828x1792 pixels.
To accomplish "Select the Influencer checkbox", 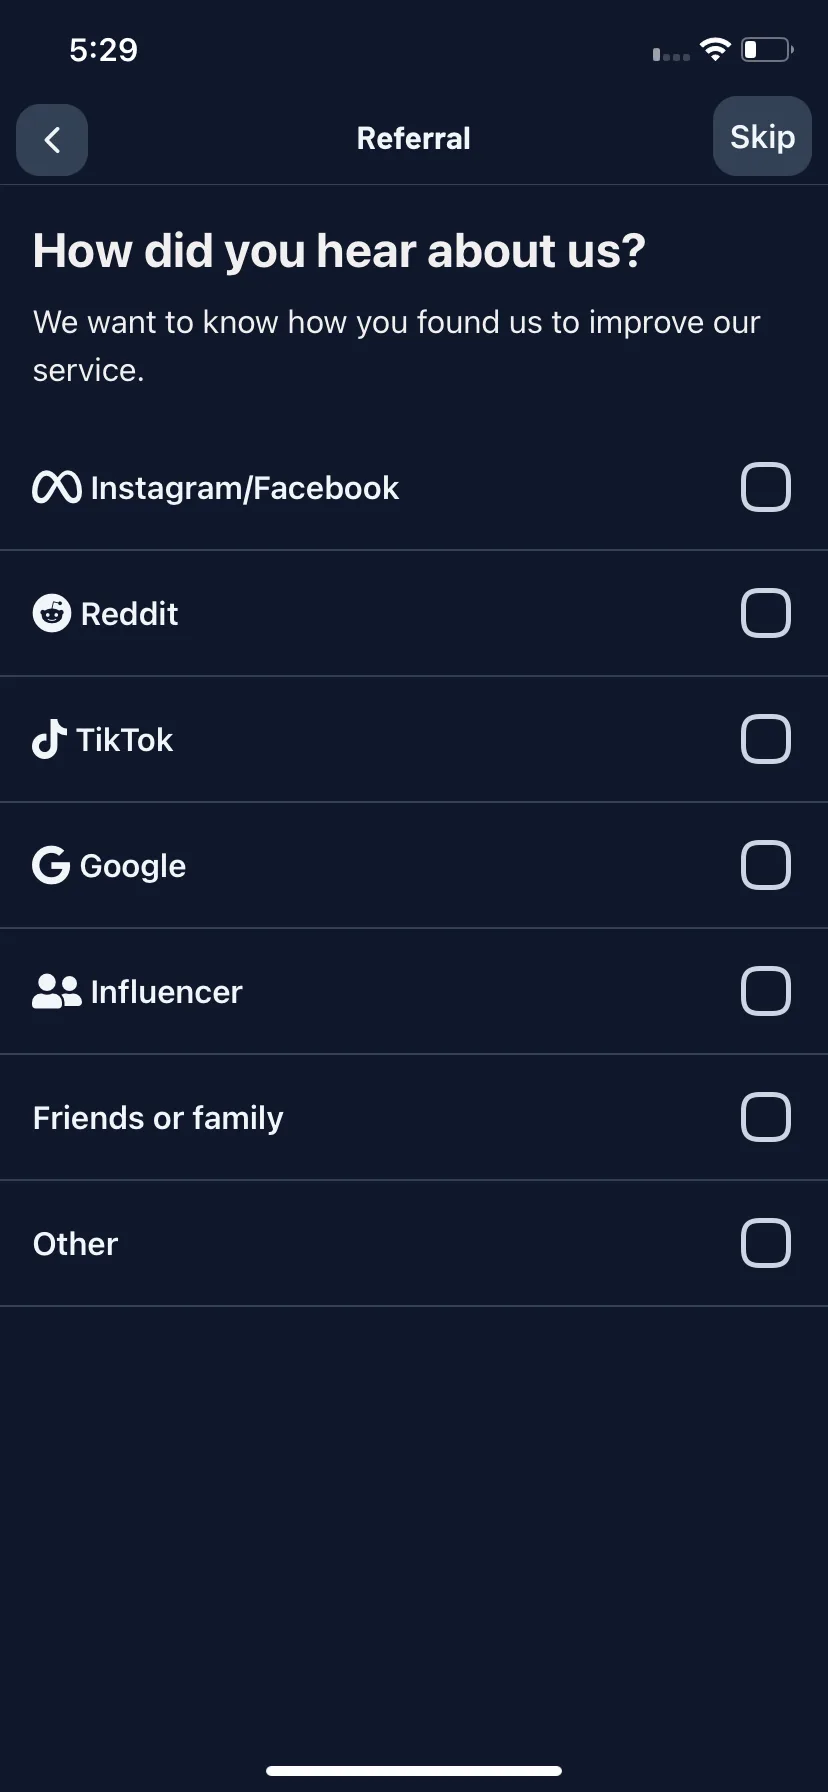I will [x=766, y=991].
